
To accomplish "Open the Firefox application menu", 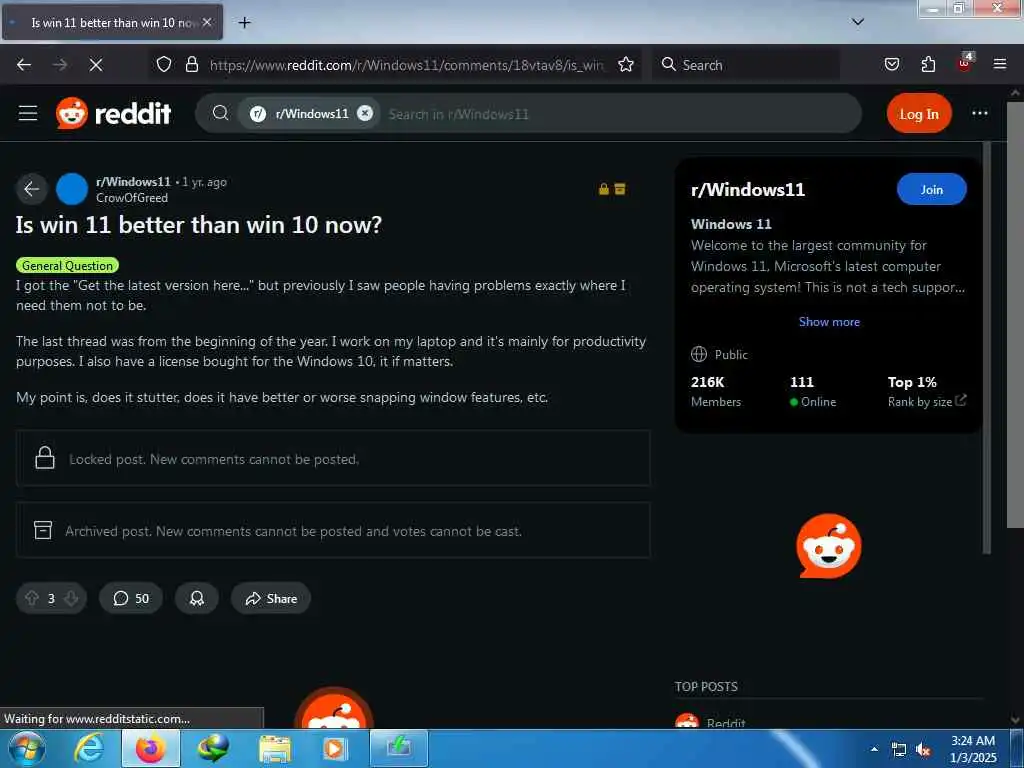I will coord(1000,64).
